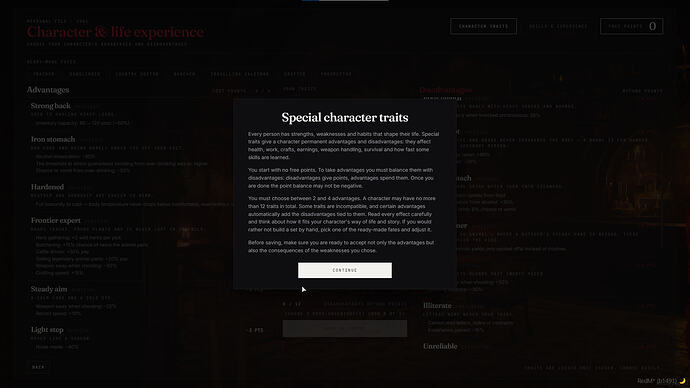The height and width of the screenshot is (388, 690).
Task: Click the Disadvantages heading in red
Action: (445, 90)
